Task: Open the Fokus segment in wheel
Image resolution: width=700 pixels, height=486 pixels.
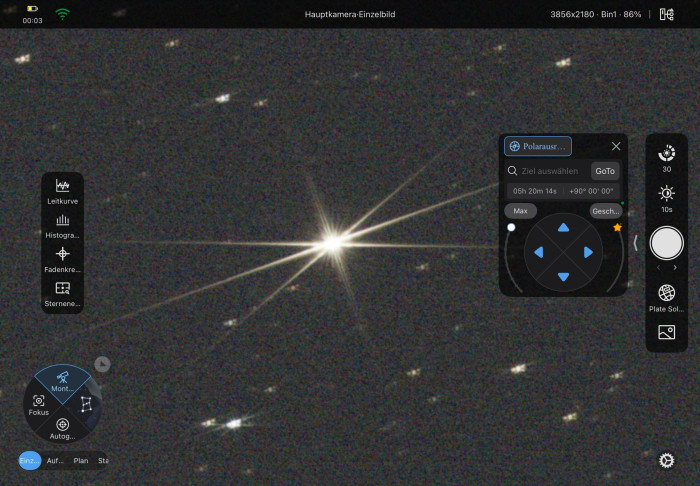Action: (x=39, y=405)
